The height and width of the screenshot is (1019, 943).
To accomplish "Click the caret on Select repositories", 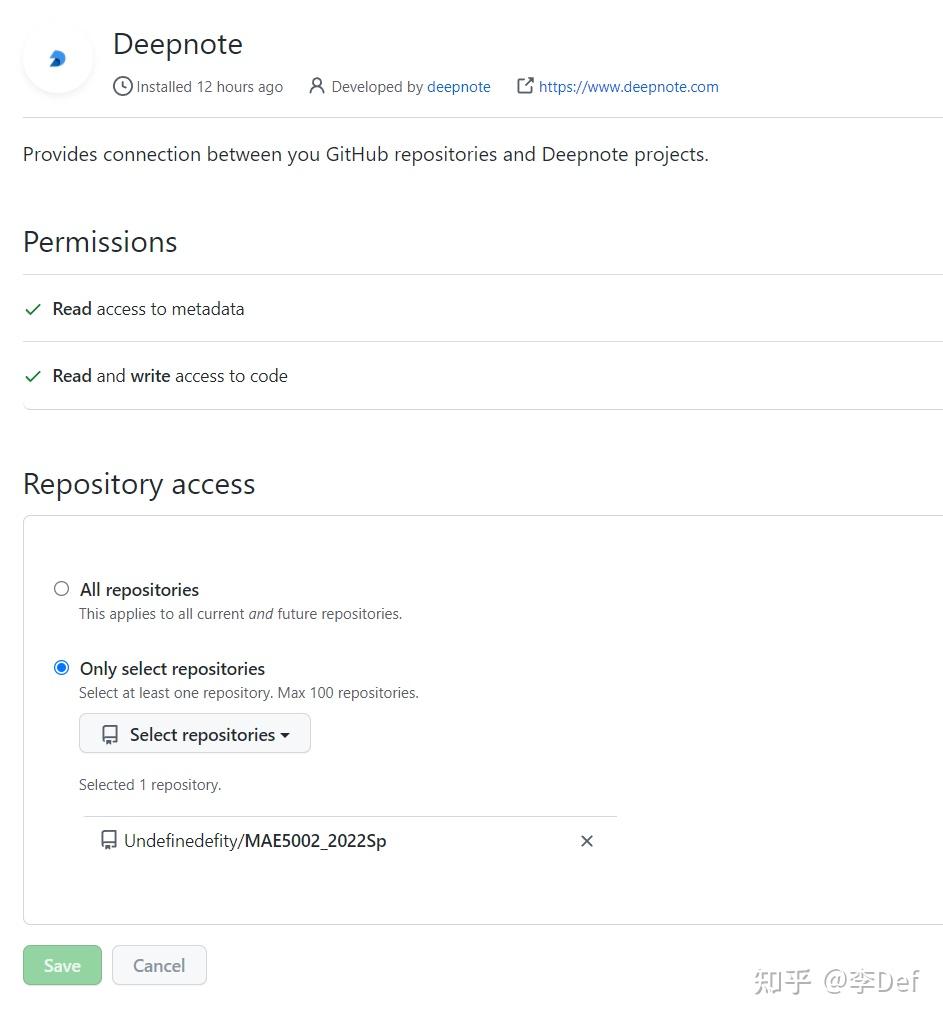I will (x=284, y=733).
